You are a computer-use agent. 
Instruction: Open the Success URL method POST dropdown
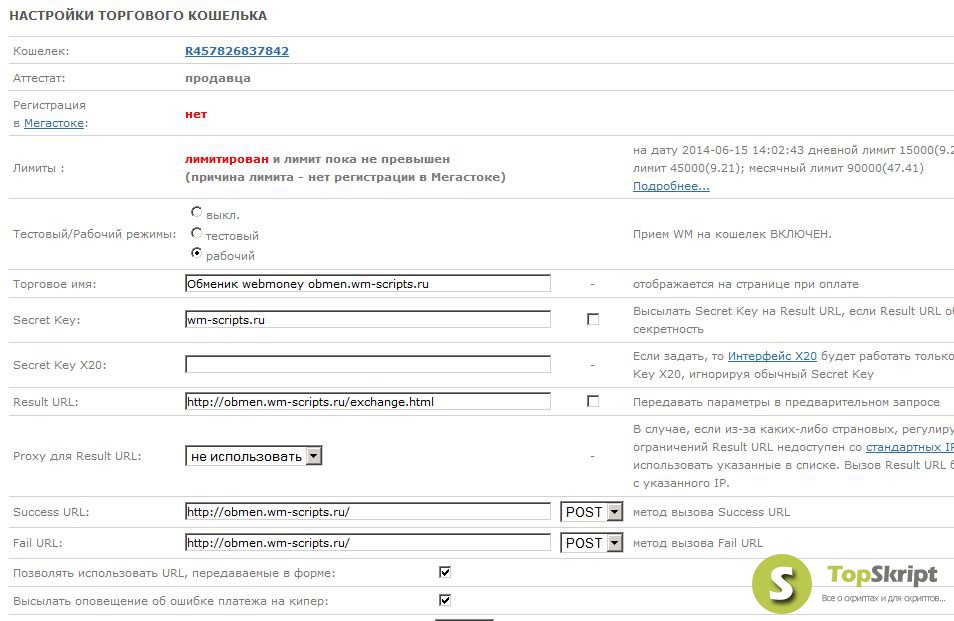pyautogui.click(x=592, y=512)
